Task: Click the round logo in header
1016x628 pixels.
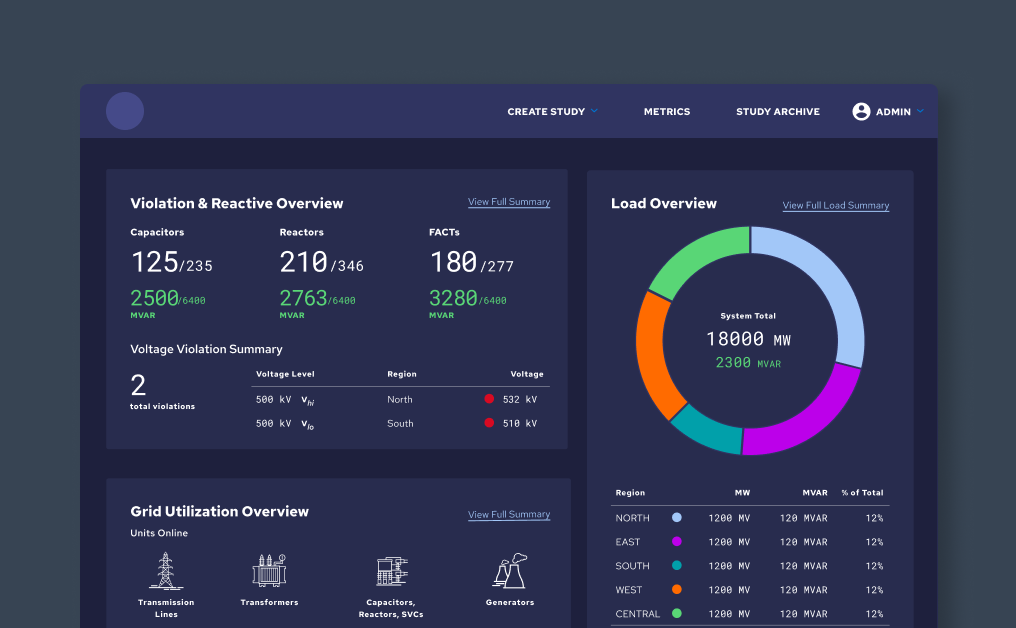Action: [x=125, y=111]
